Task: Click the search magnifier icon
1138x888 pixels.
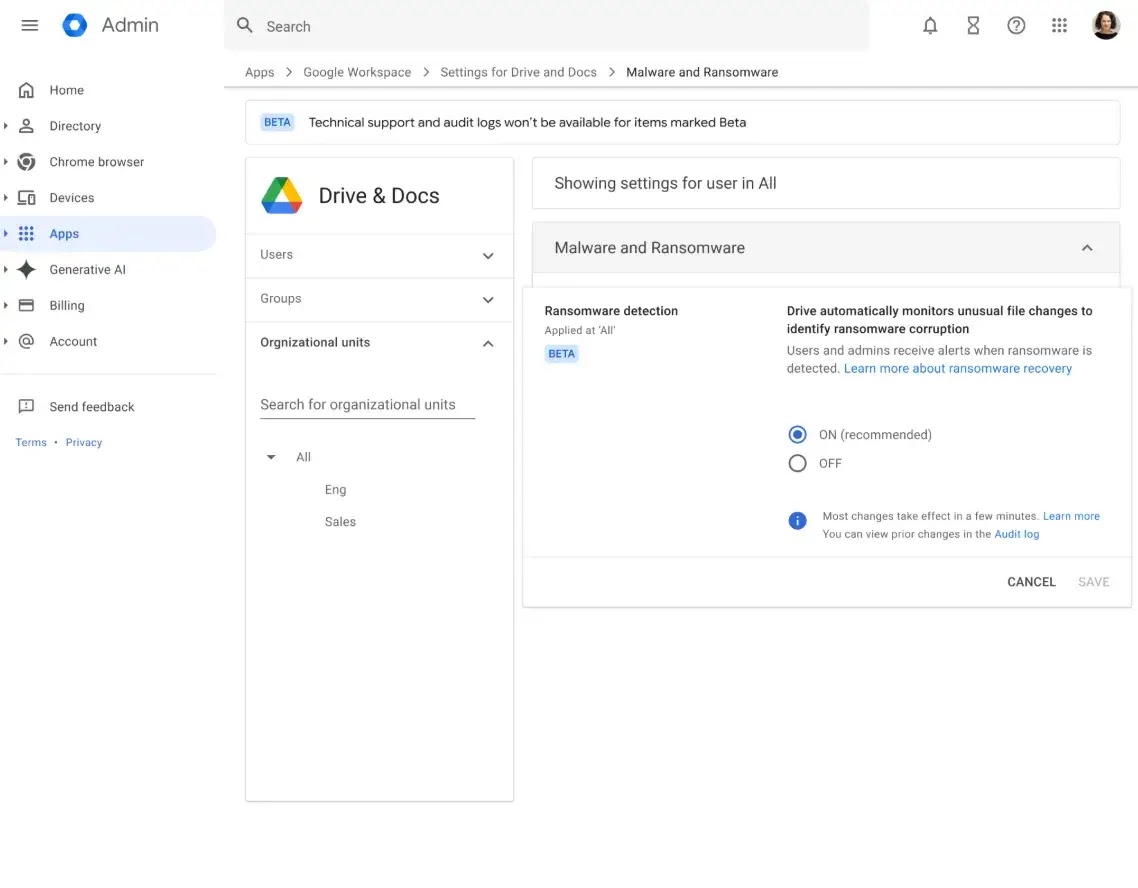Action: click(x=245, y=26)
